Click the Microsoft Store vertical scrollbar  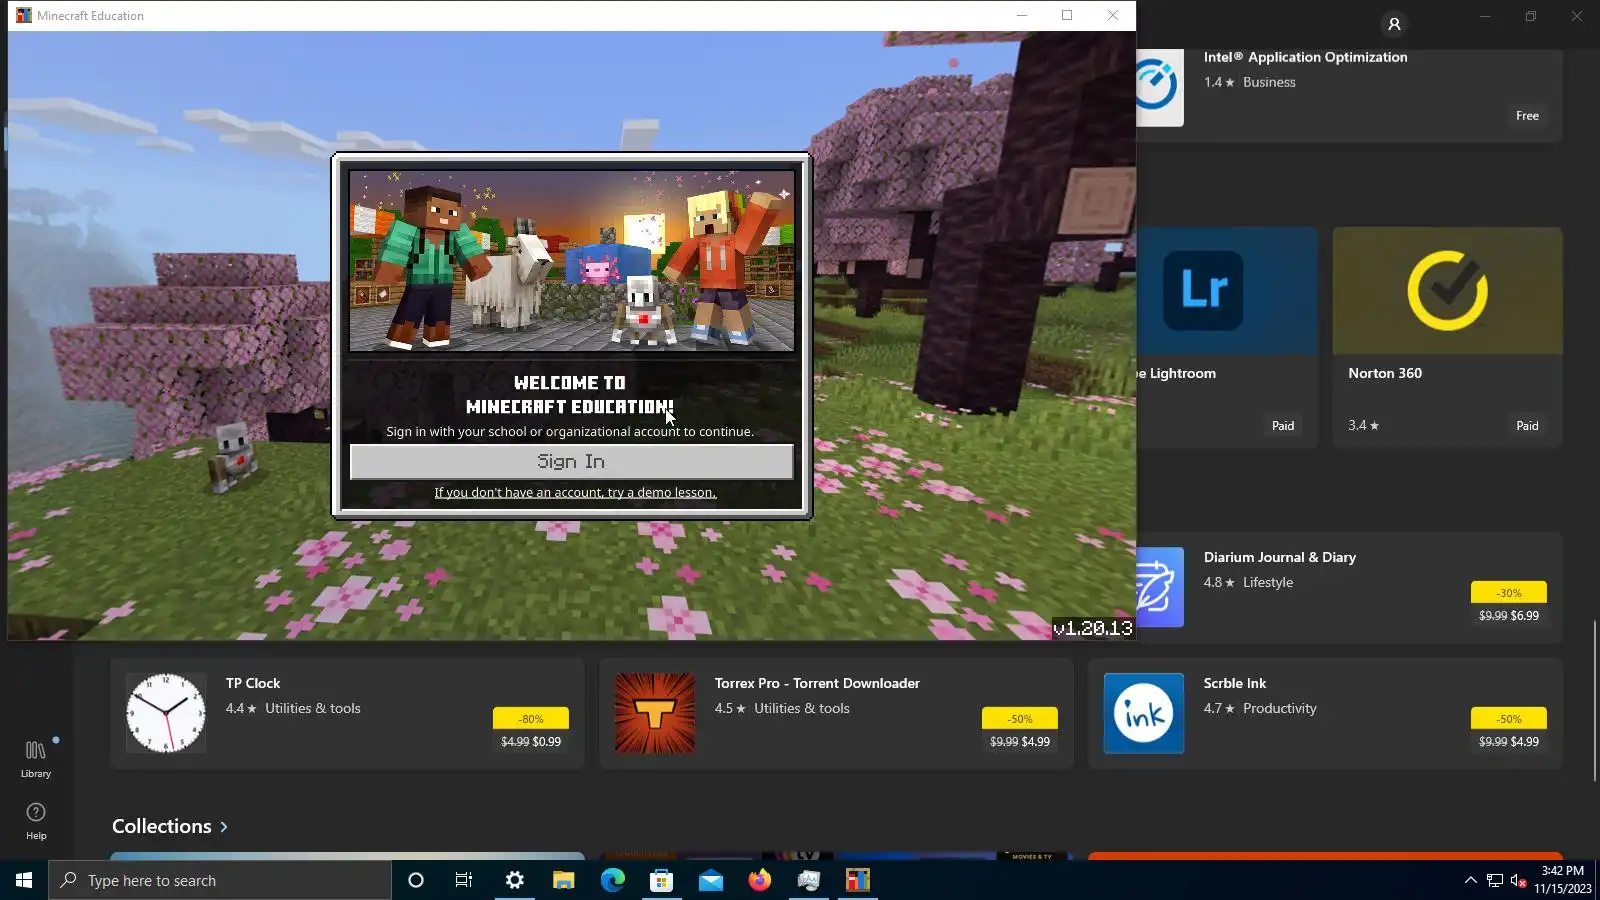[x=1595, y=701]
